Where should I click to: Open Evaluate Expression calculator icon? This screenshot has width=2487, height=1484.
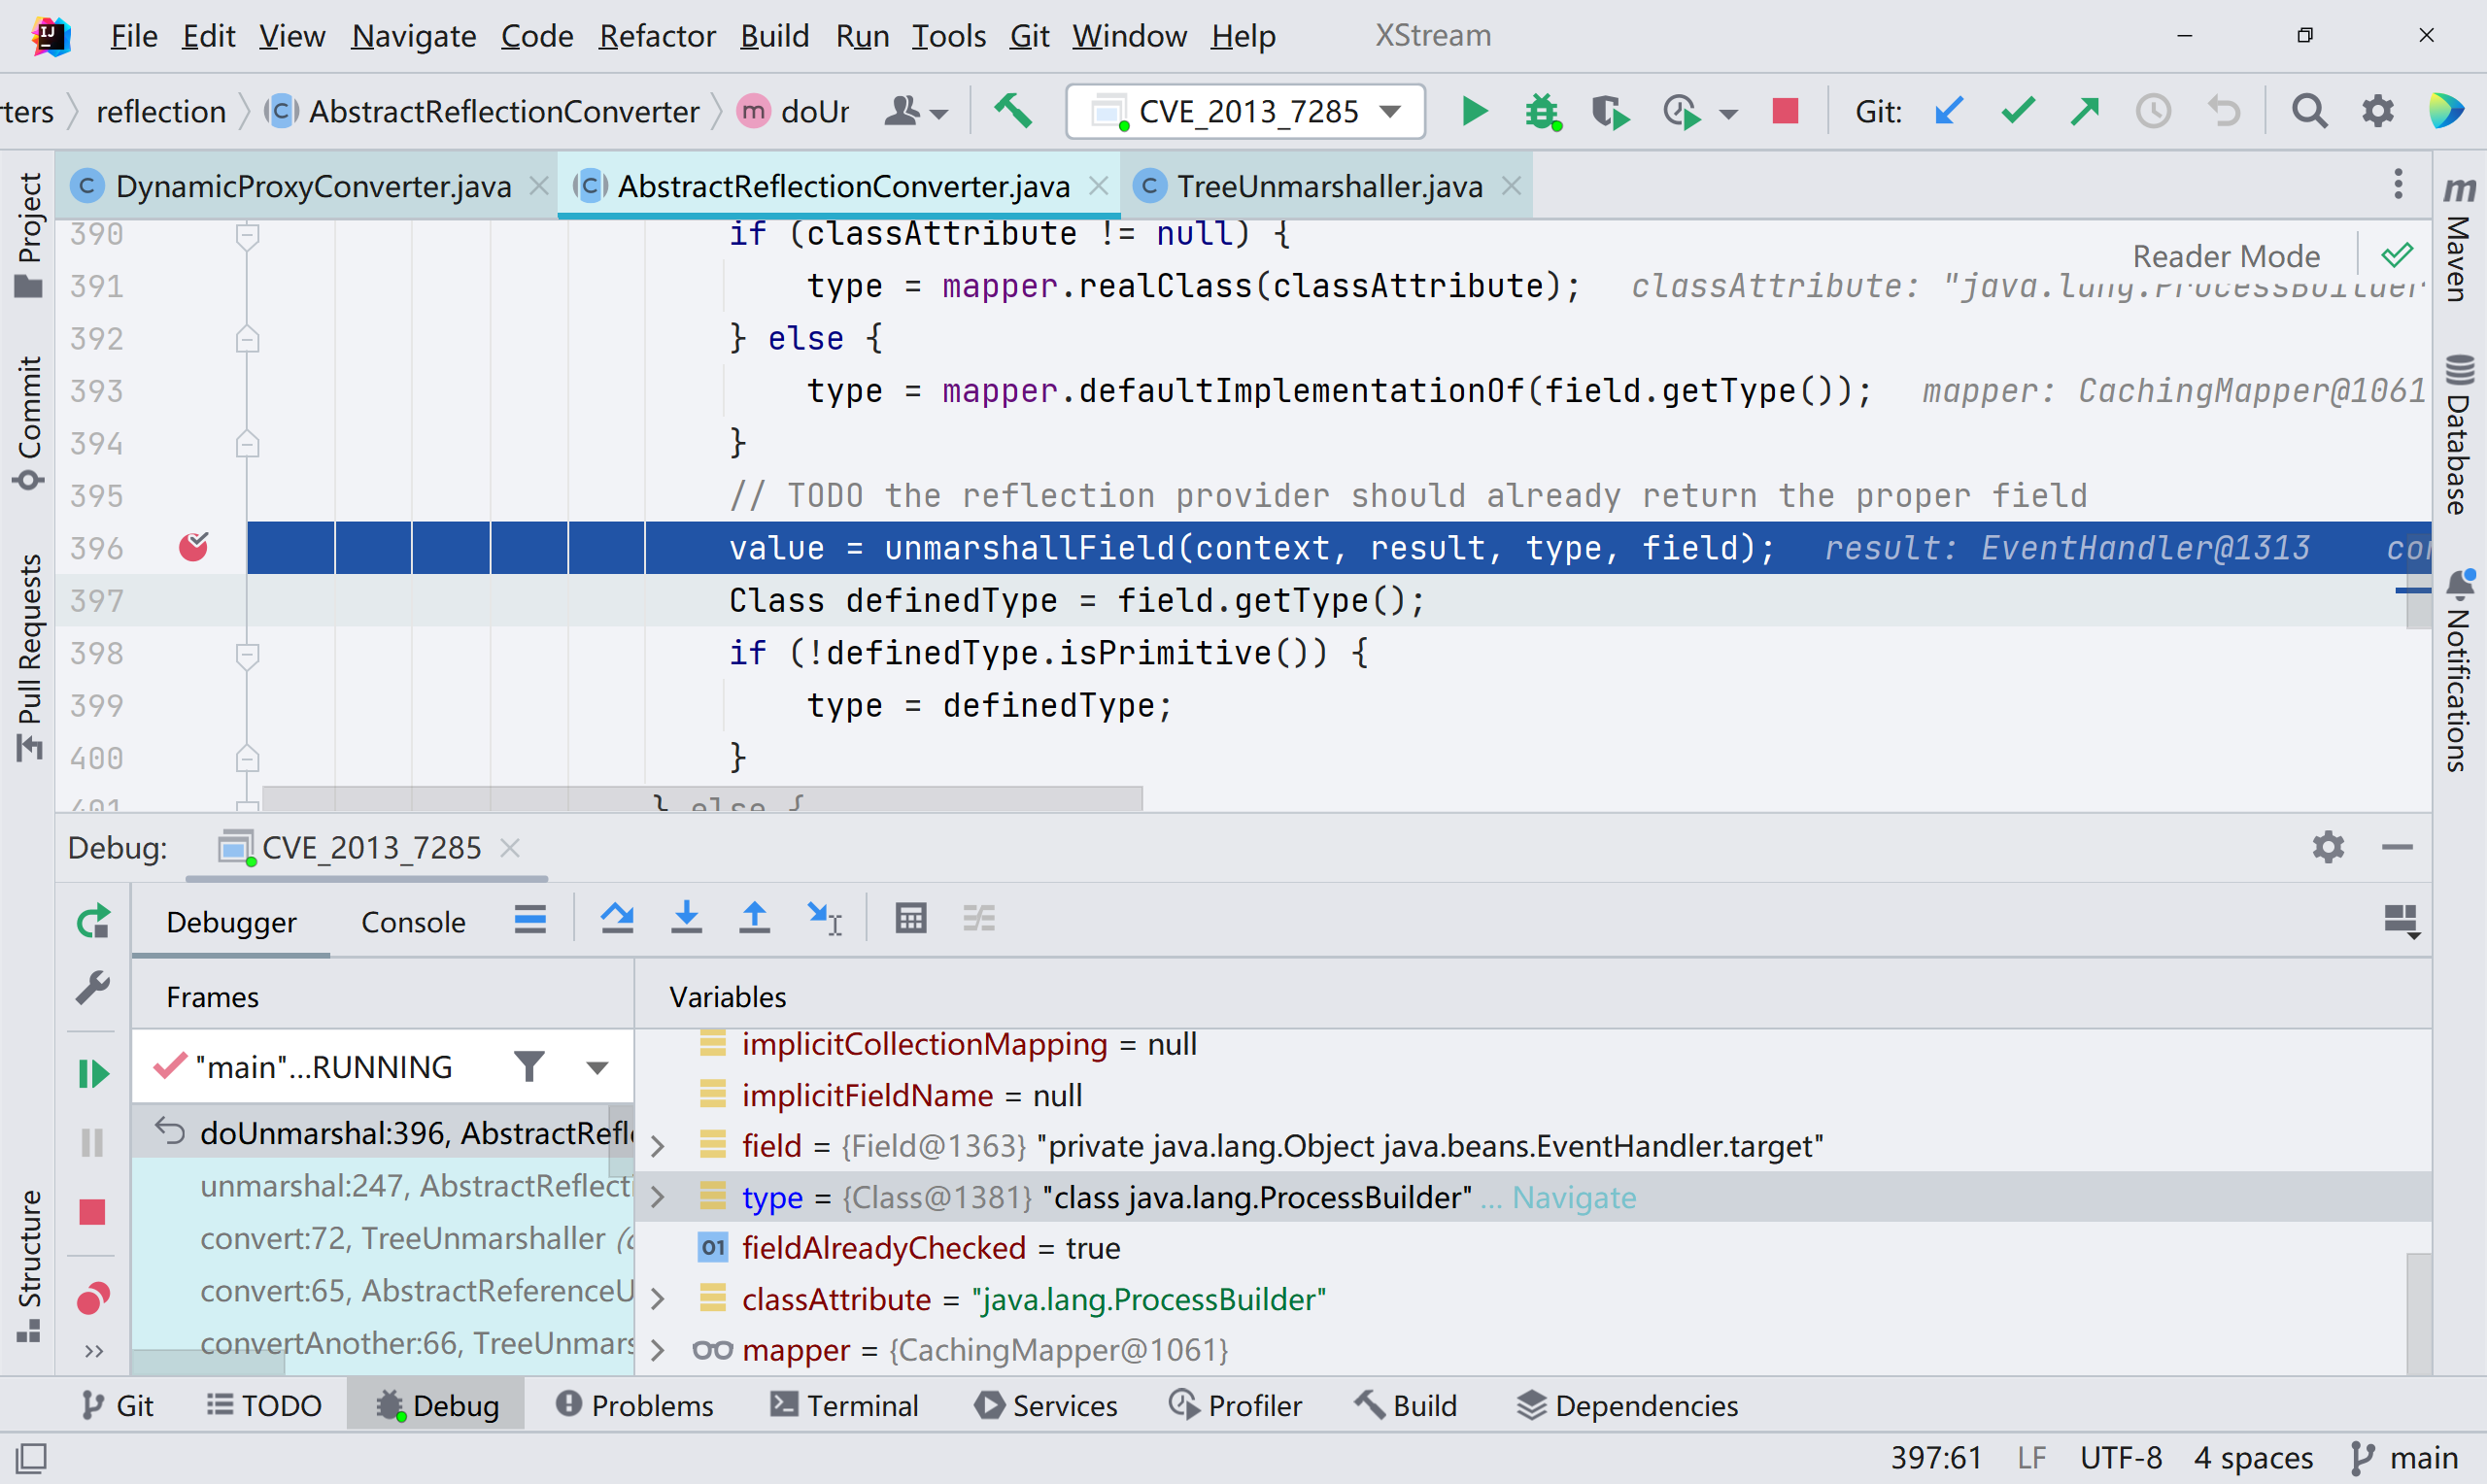910,918
